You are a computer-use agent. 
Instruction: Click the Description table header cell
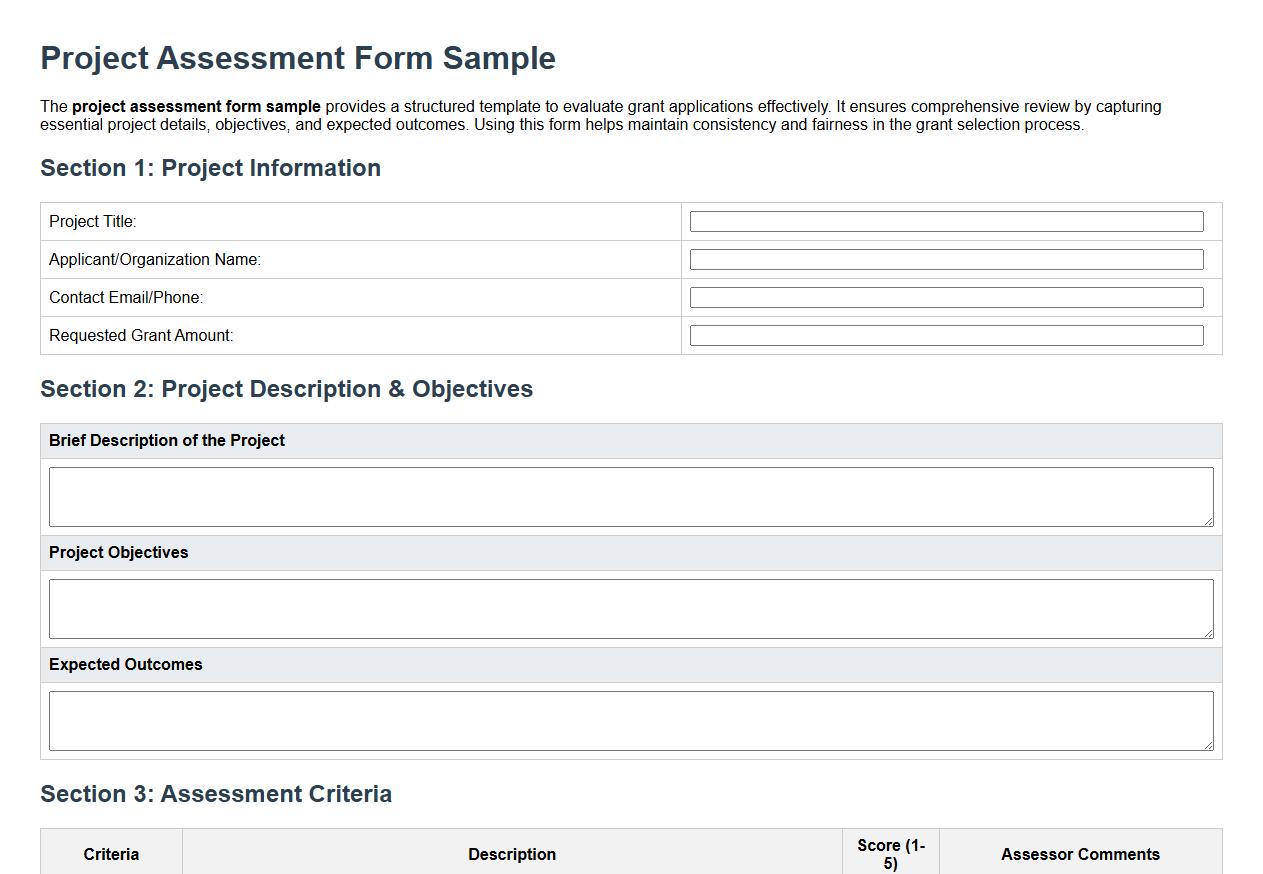pyautogui.click(x=512, y=854)
